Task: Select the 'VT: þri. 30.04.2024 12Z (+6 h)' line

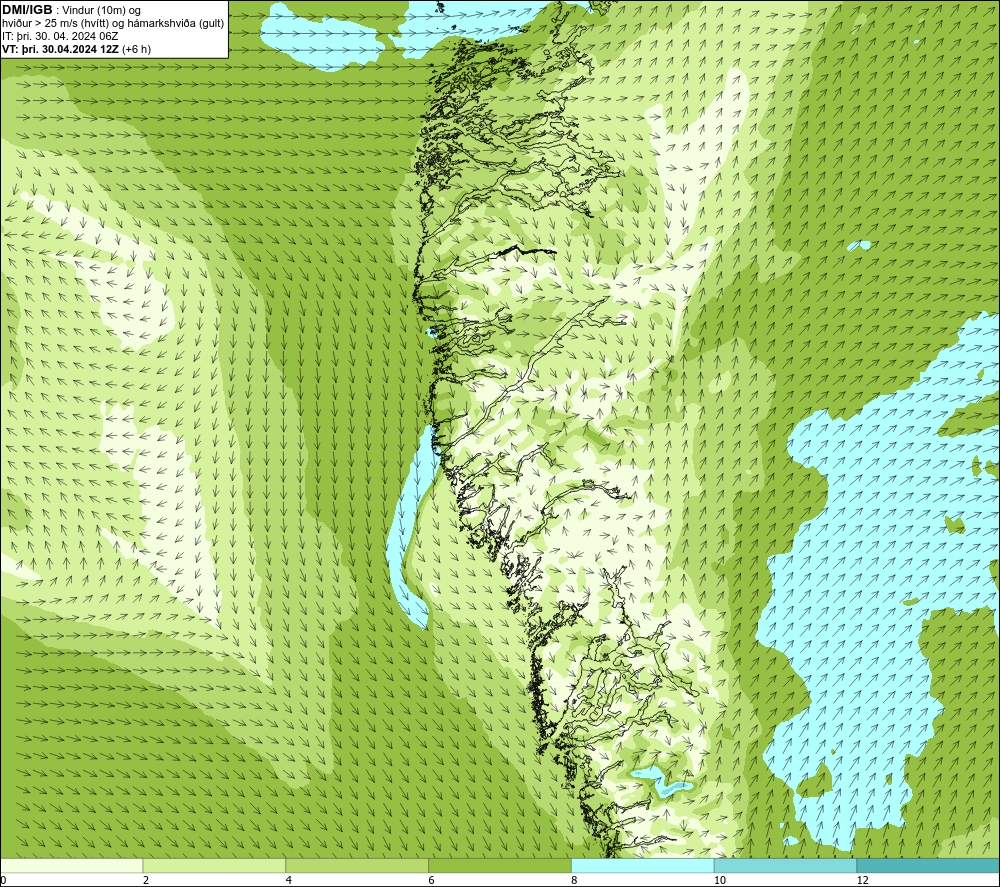Action: (77, 49)
